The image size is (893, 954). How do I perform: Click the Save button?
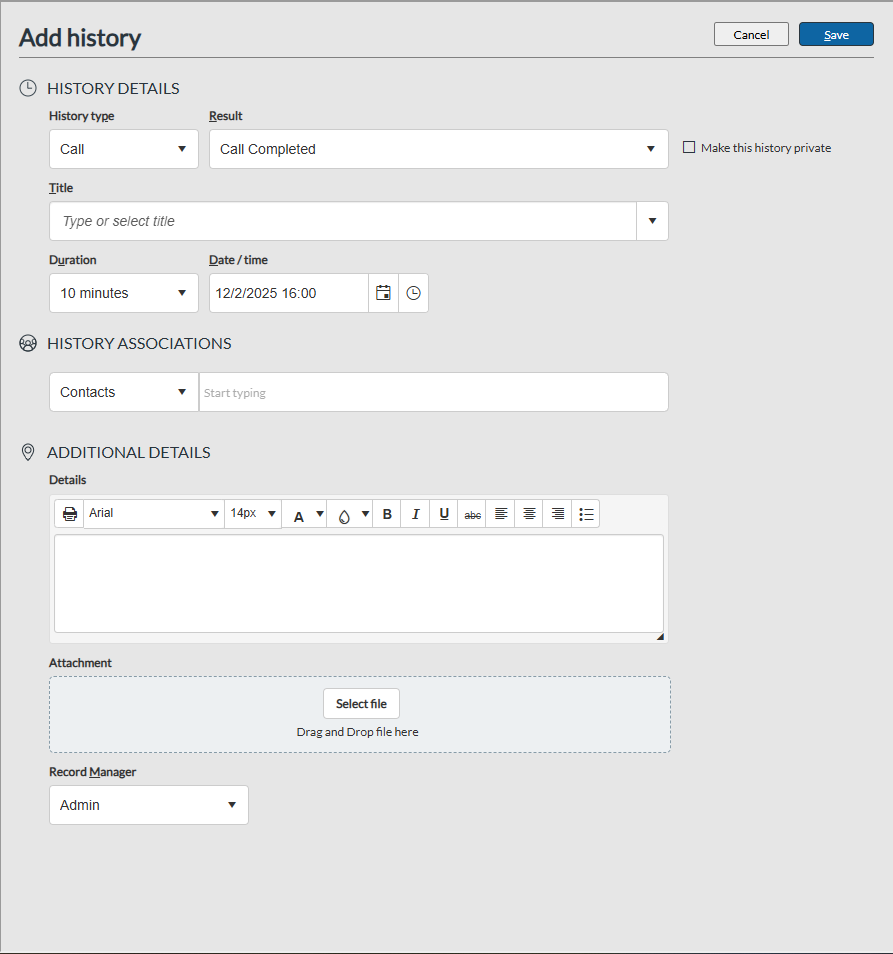(x=836, y=35)
